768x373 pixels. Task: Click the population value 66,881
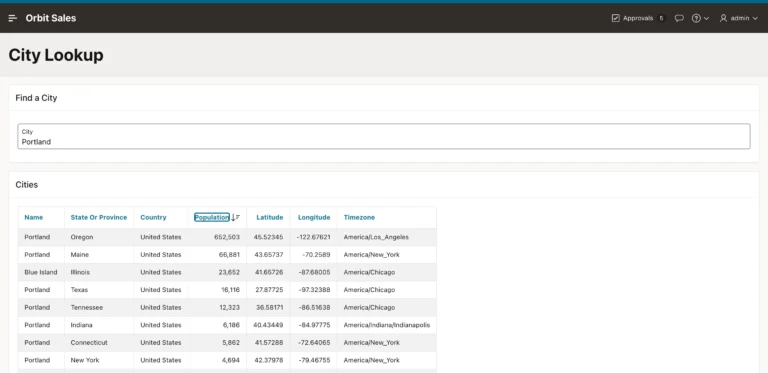pyautogui.click(x=229, y=255)
